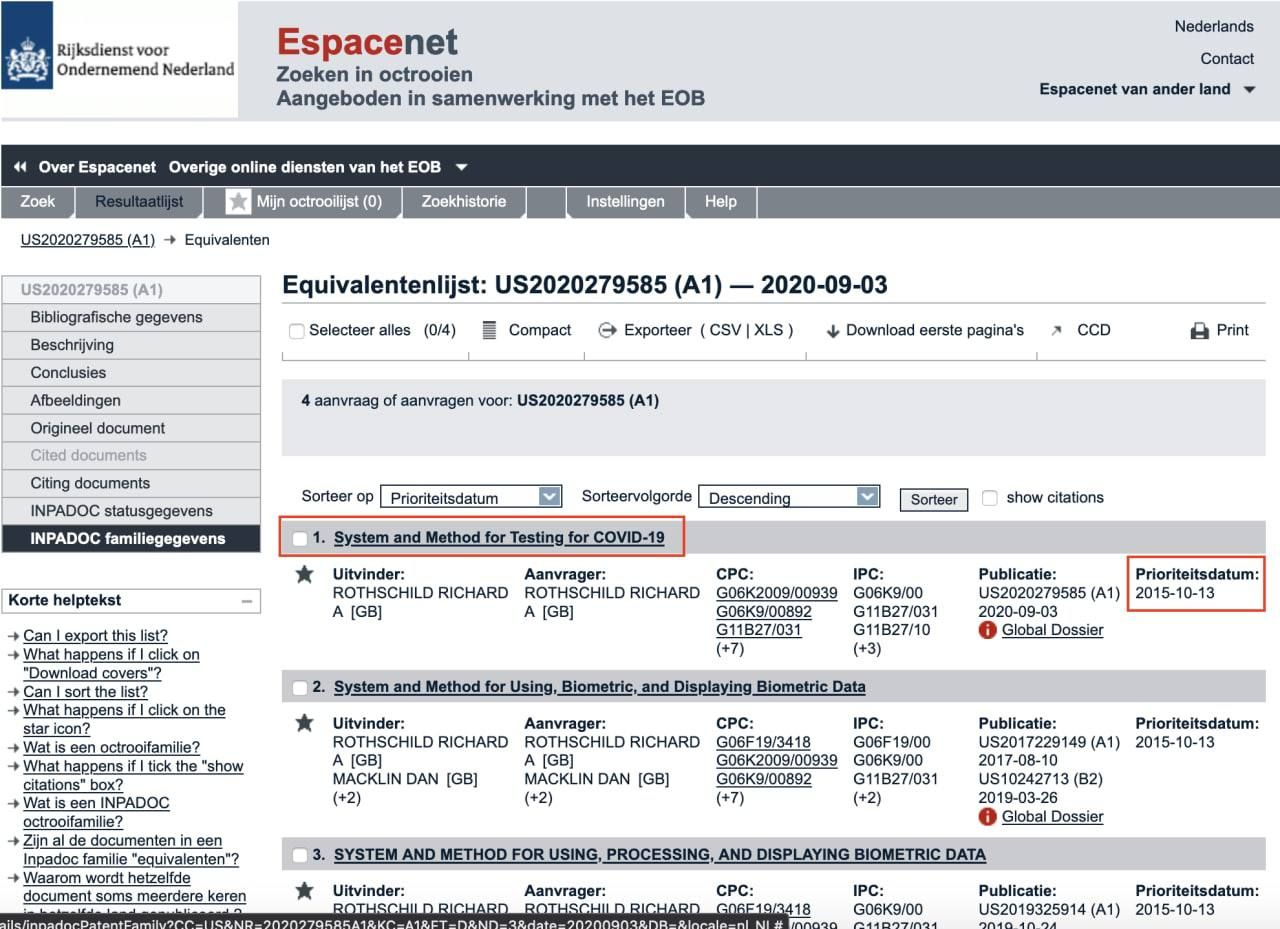The height and width of the screenshot is (929, 1280).
Task: Switch to the Zoekhistorie tab
Action: (x=463, y=201)
